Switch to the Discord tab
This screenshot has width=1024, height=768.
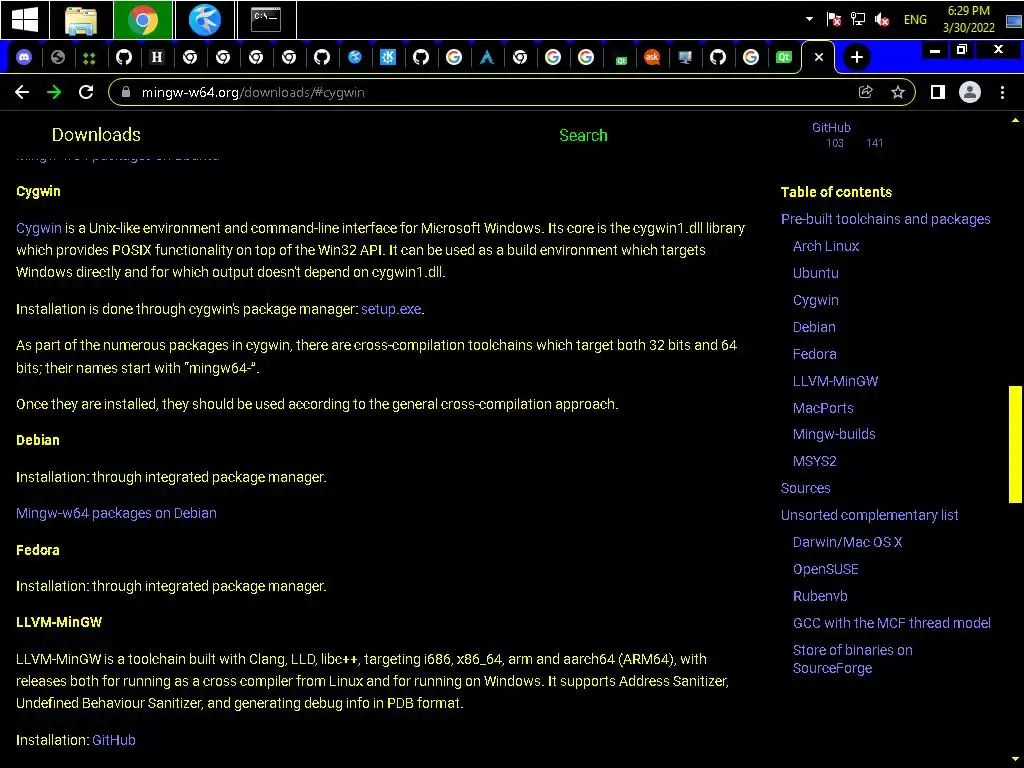coord(24,57)
